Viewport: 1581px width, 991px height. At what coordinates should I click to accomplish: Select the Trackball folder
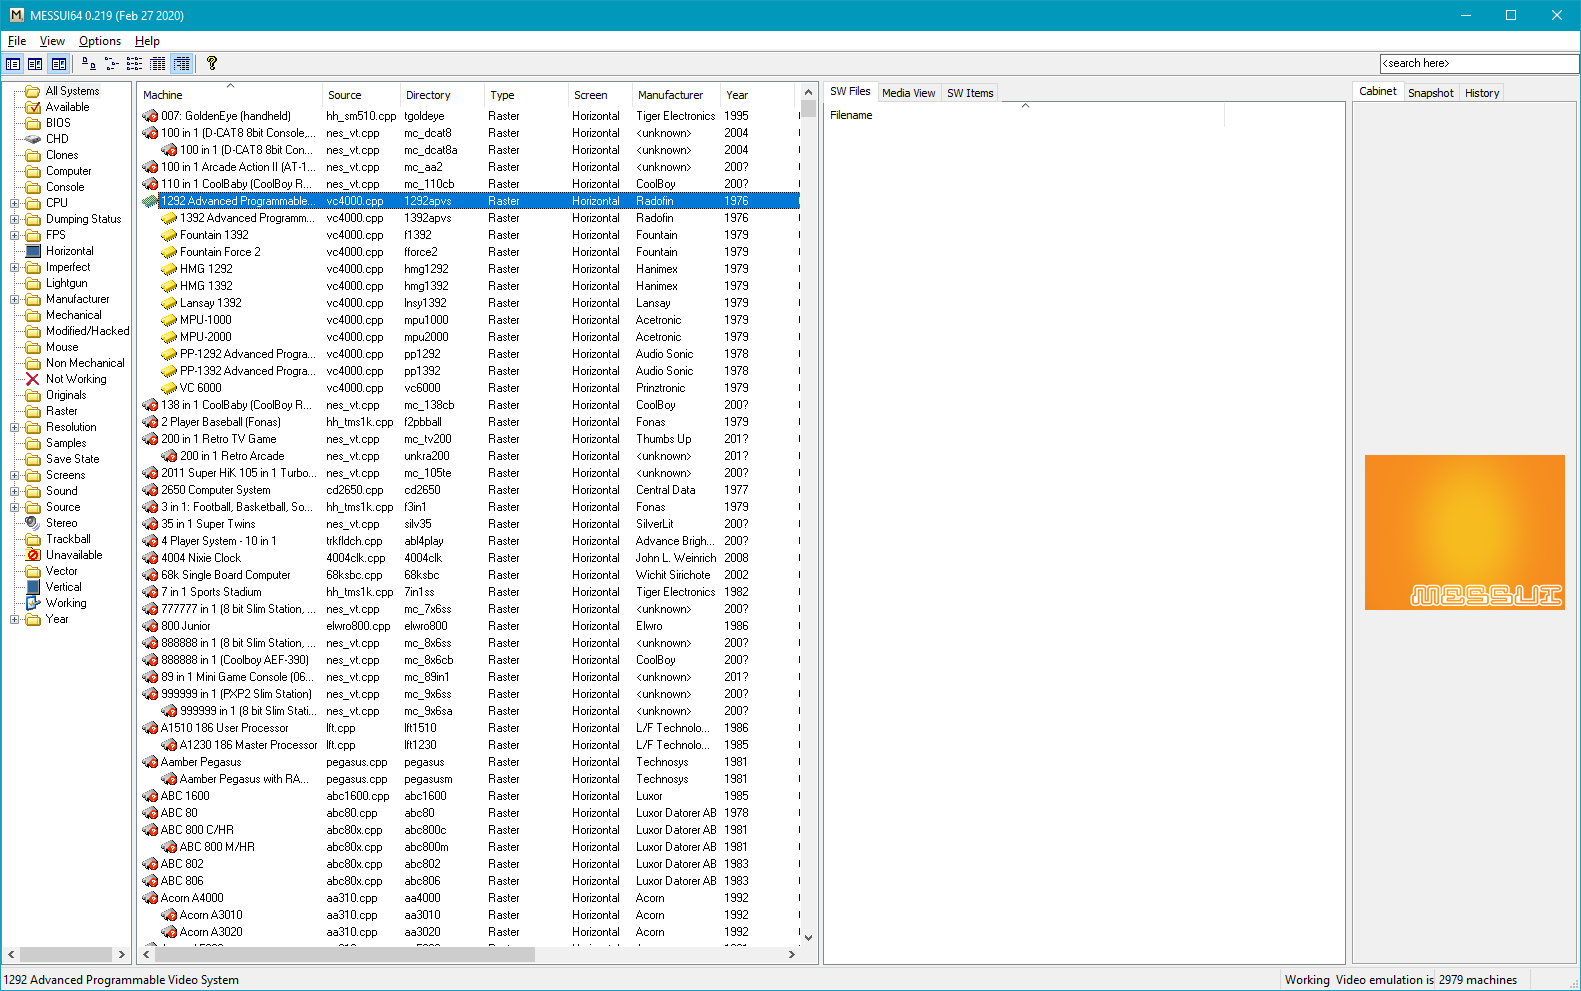pyautogui.click(x=58, y=539)
